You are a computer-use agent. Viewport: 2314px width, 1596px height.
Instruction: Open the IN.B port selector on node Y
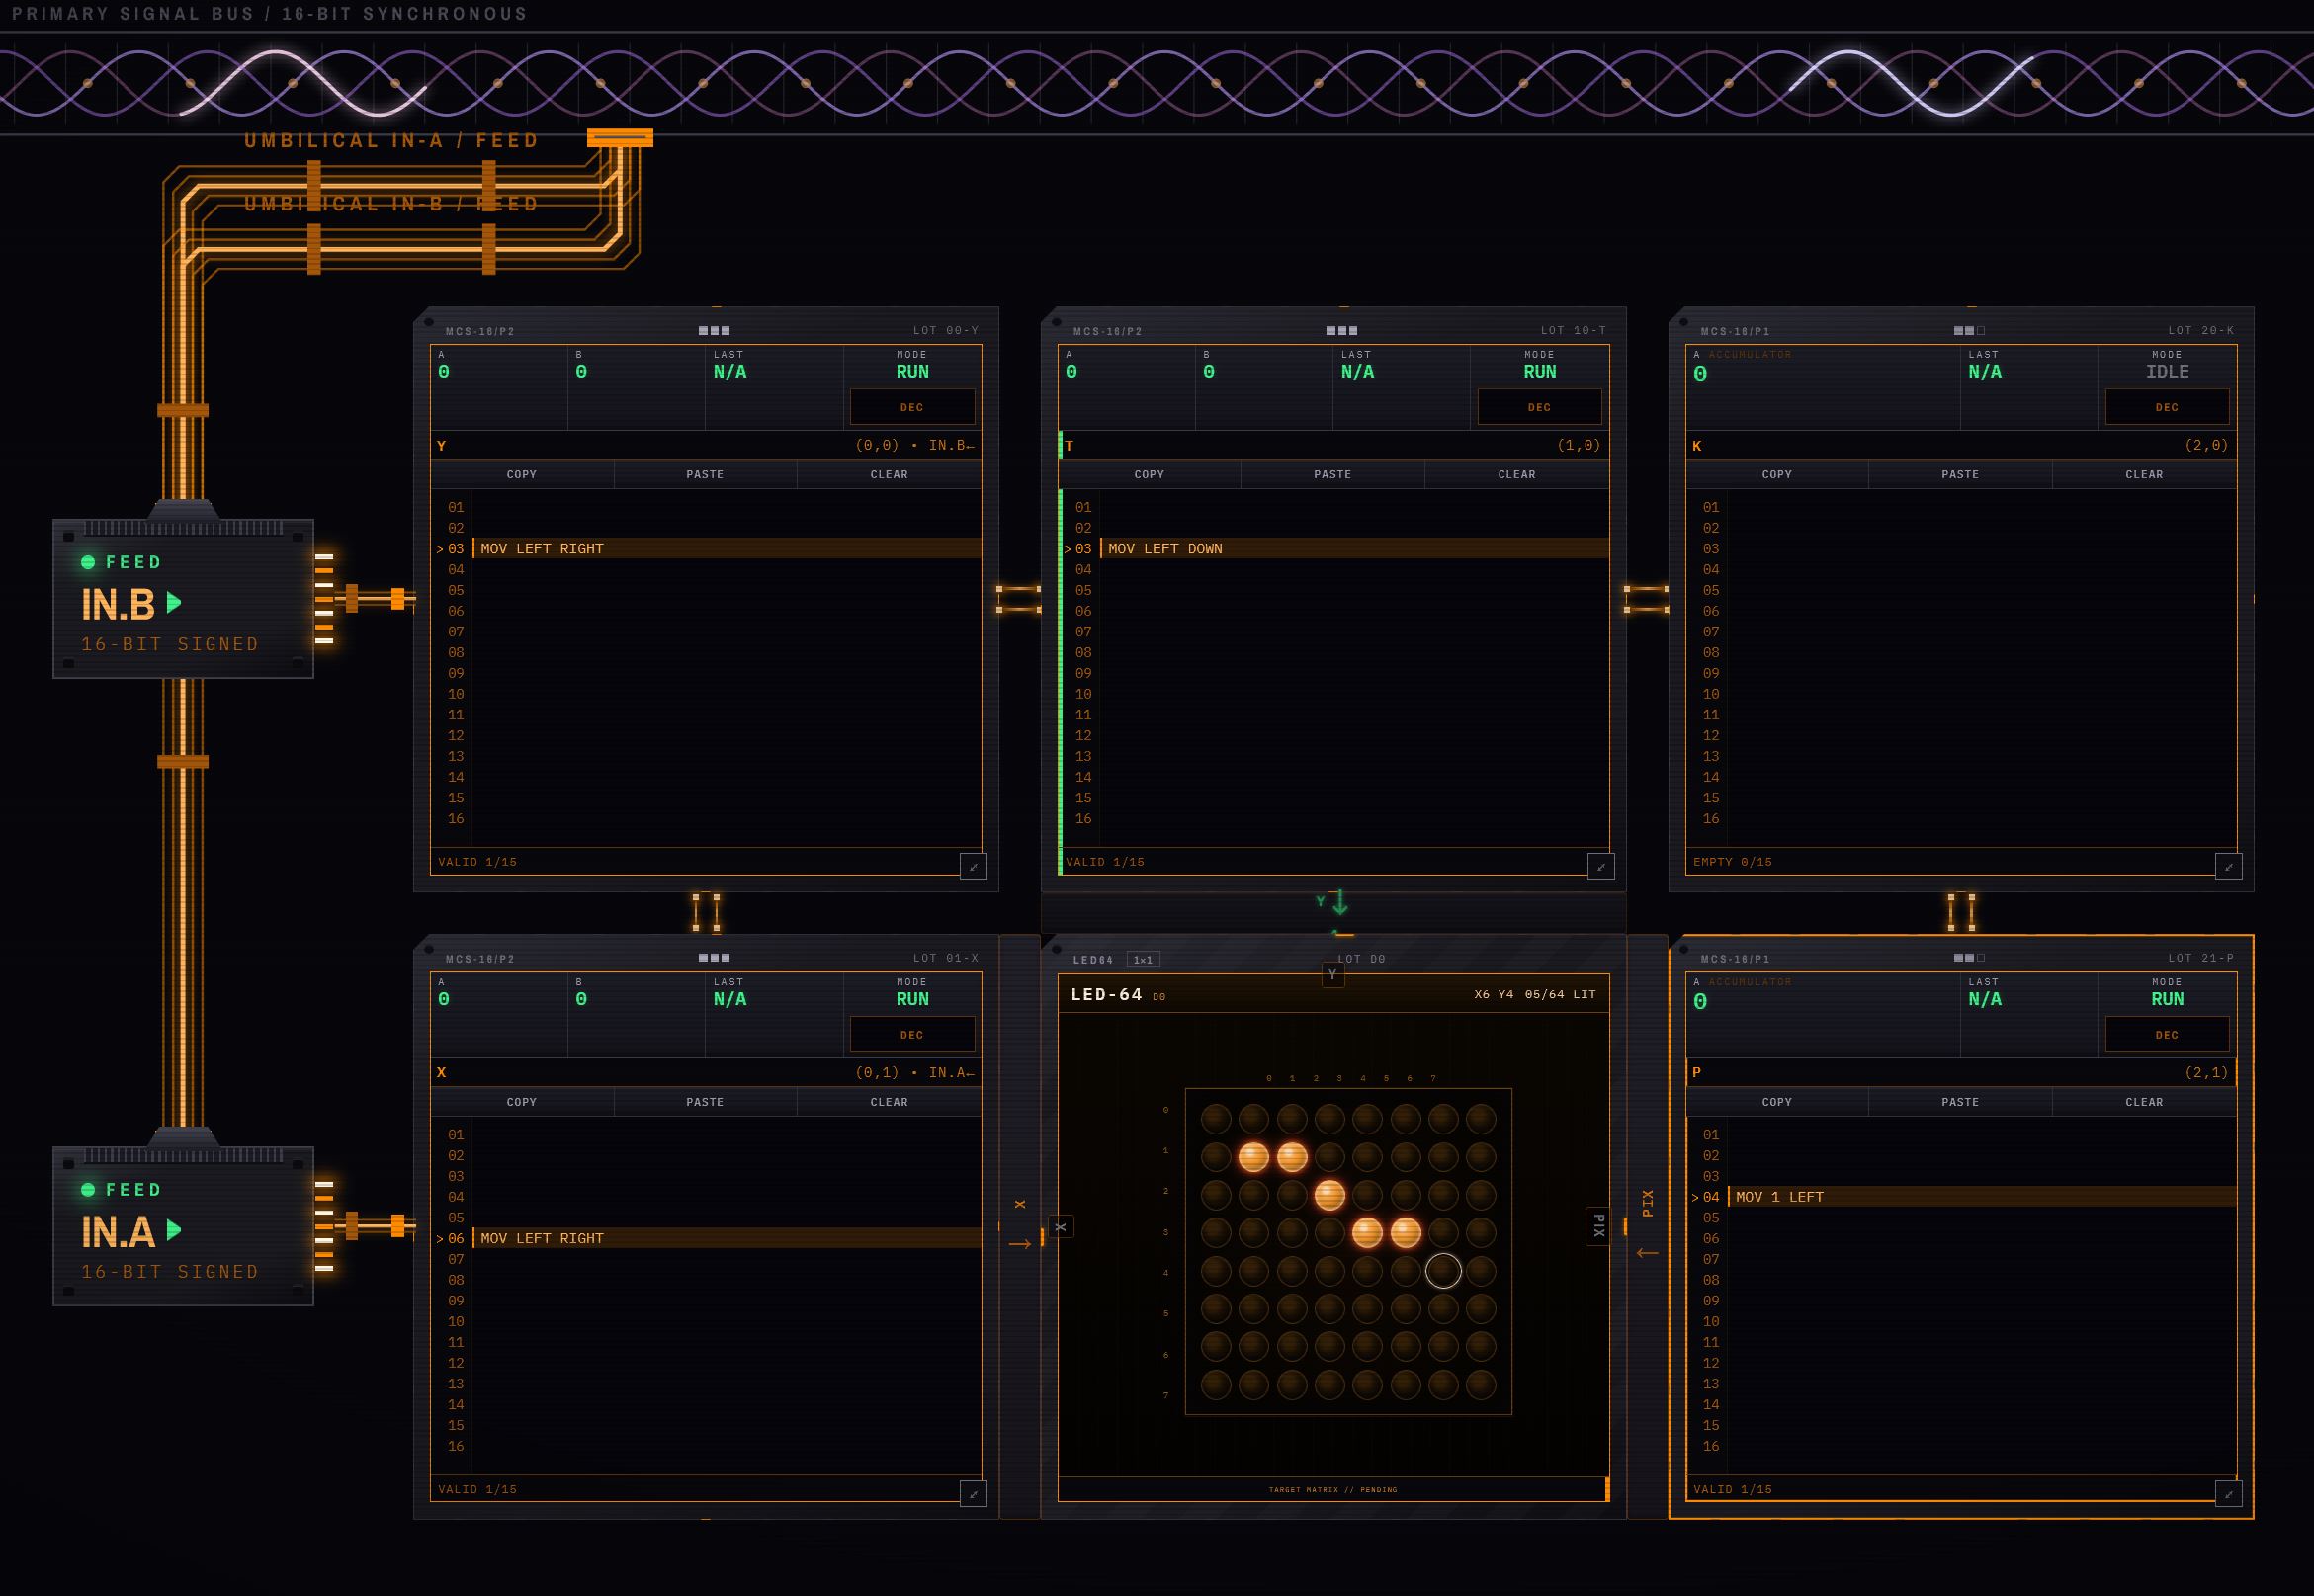951,445
